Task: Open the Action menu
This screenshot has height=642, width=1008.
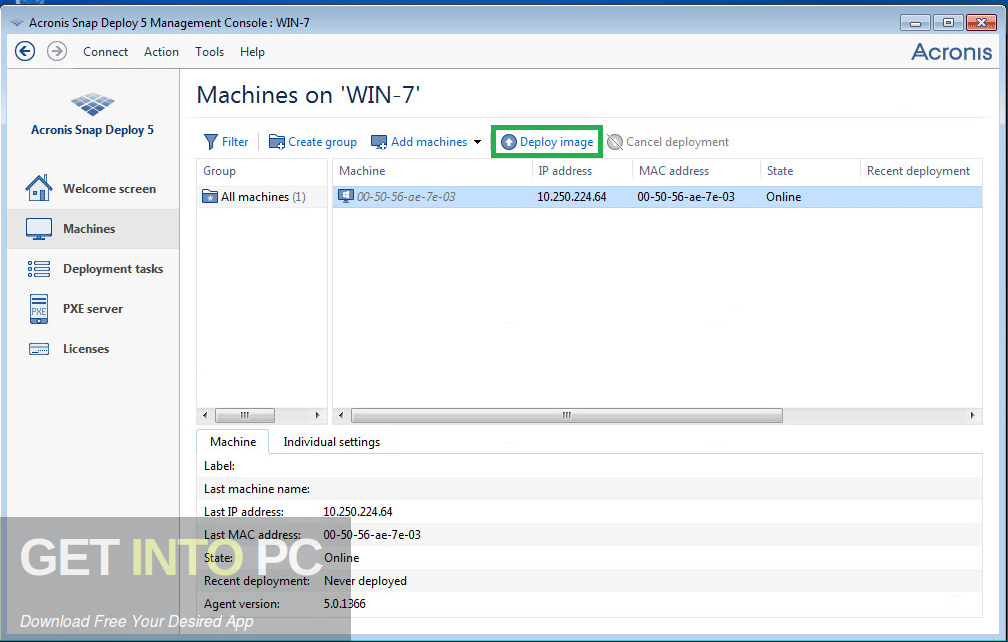Action: [161, 52]
